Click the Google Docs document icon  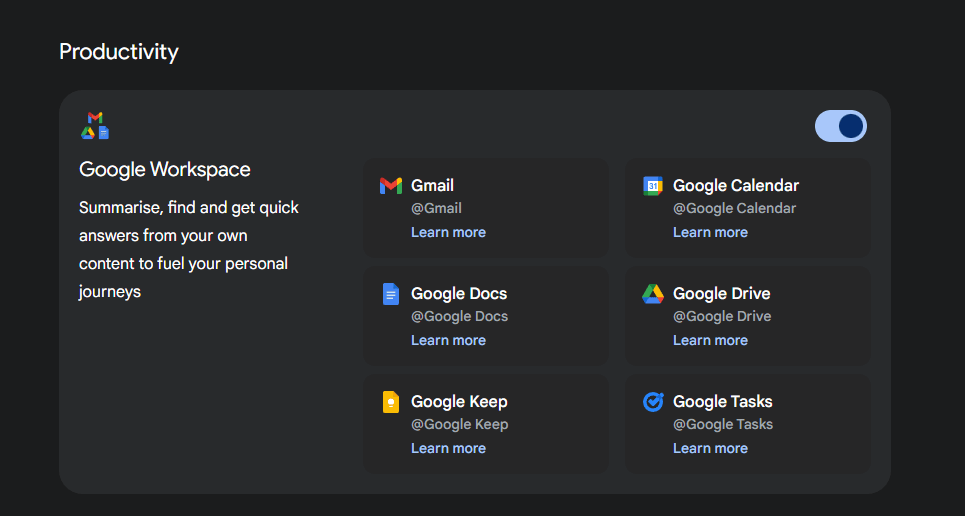391,294
